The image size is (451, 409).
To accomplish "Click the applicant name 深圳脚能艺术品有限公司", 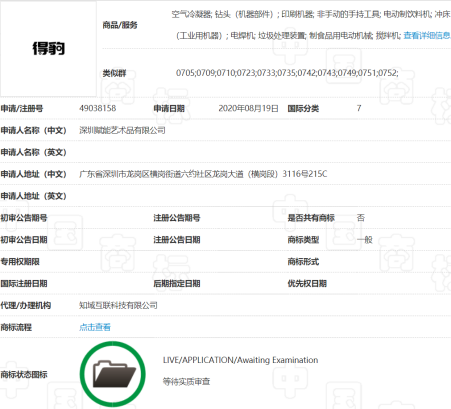I will click(x=122, y=130).
